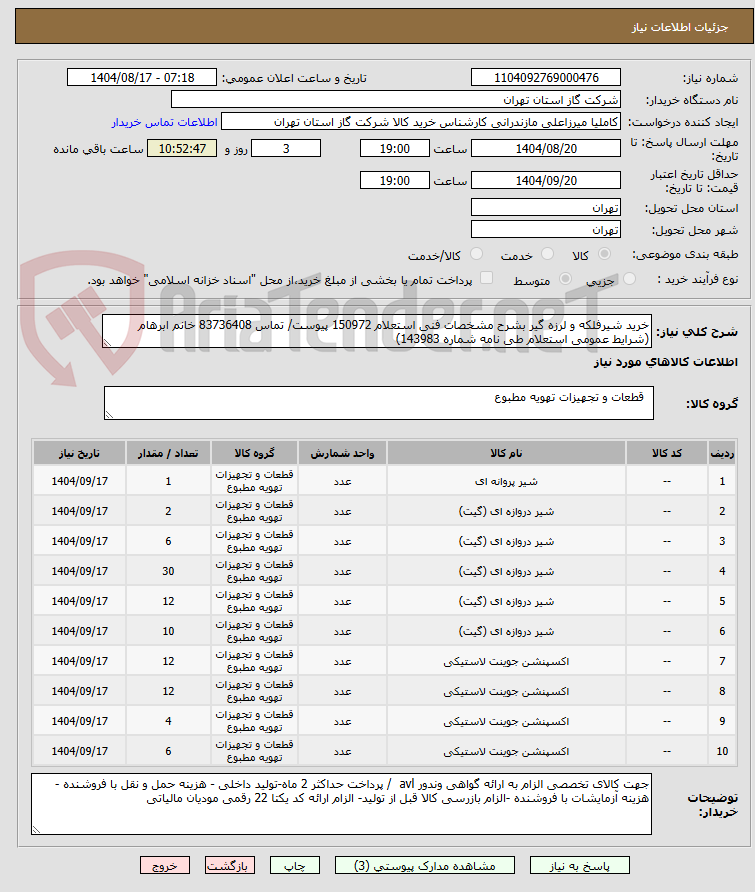Click شیر دروازه ای (گیت) in row 6

point(506,631)
